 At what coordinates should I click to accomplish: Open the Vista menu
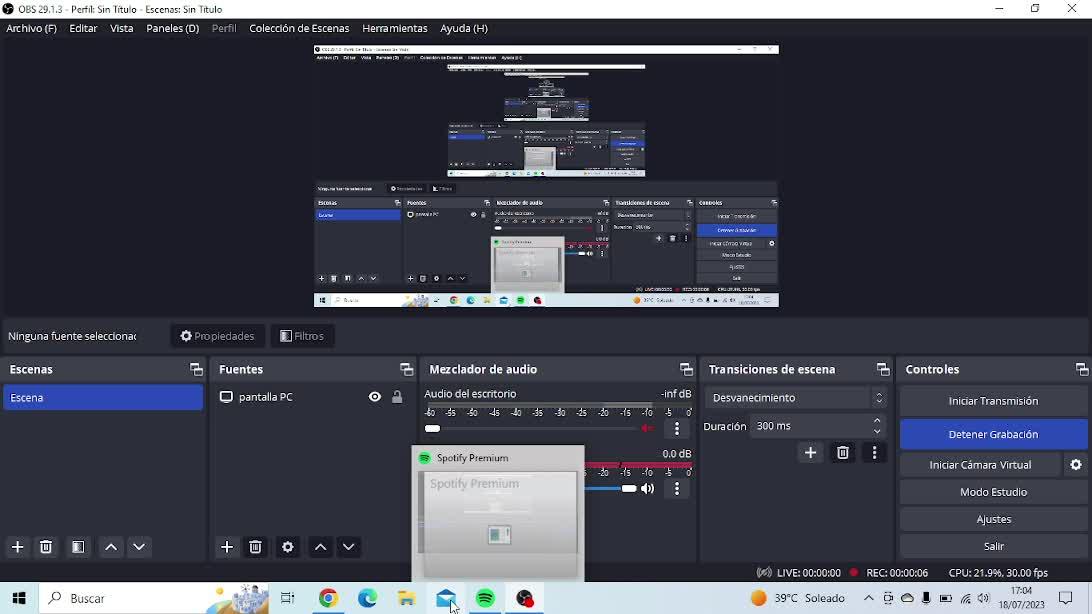click(x=121, y=29)
